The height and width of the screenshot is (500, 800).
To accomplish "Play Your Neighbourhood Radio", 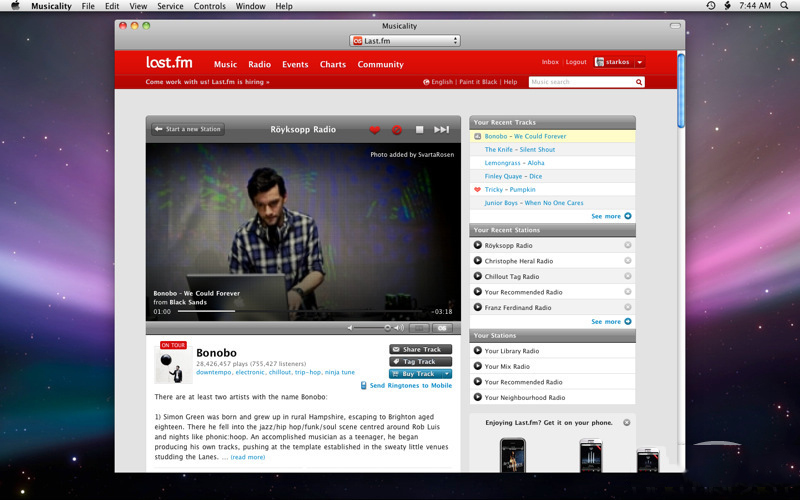I will click(x=478, y=397).
